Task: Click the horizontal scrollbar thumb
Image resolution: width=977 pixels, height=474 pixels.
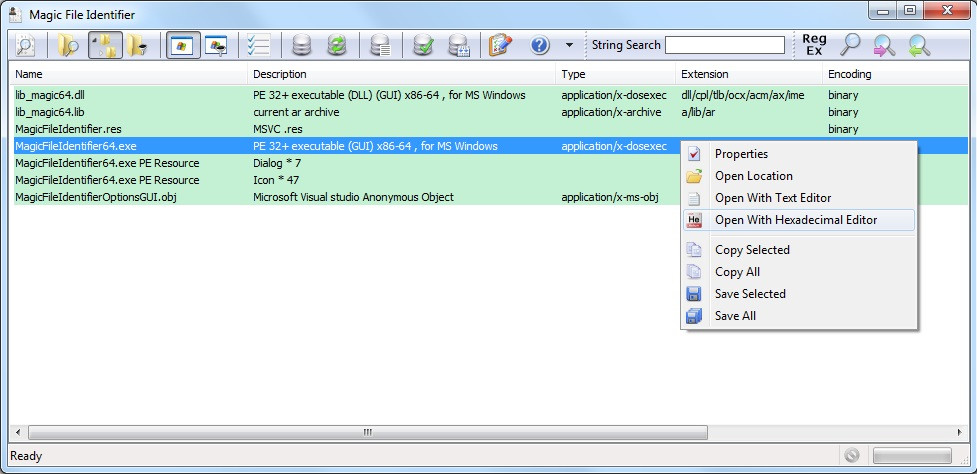Action: (x=368, y=432)
